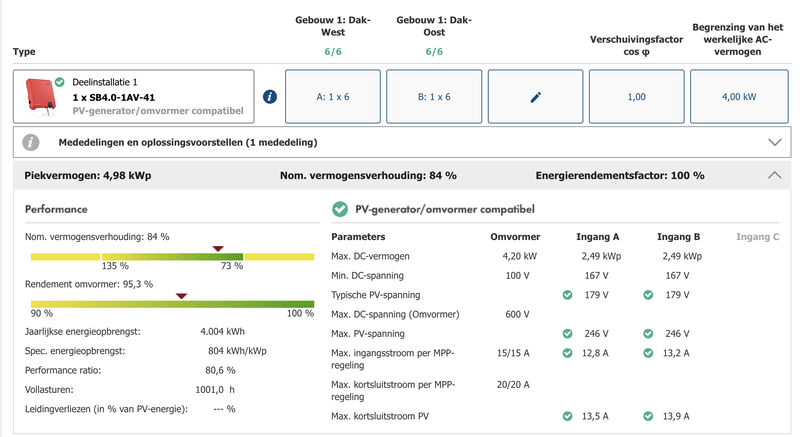The height and width of the screenshot is (437, 800).
Task: Click the Ingang A column header
Action: (x=597, y=237)
